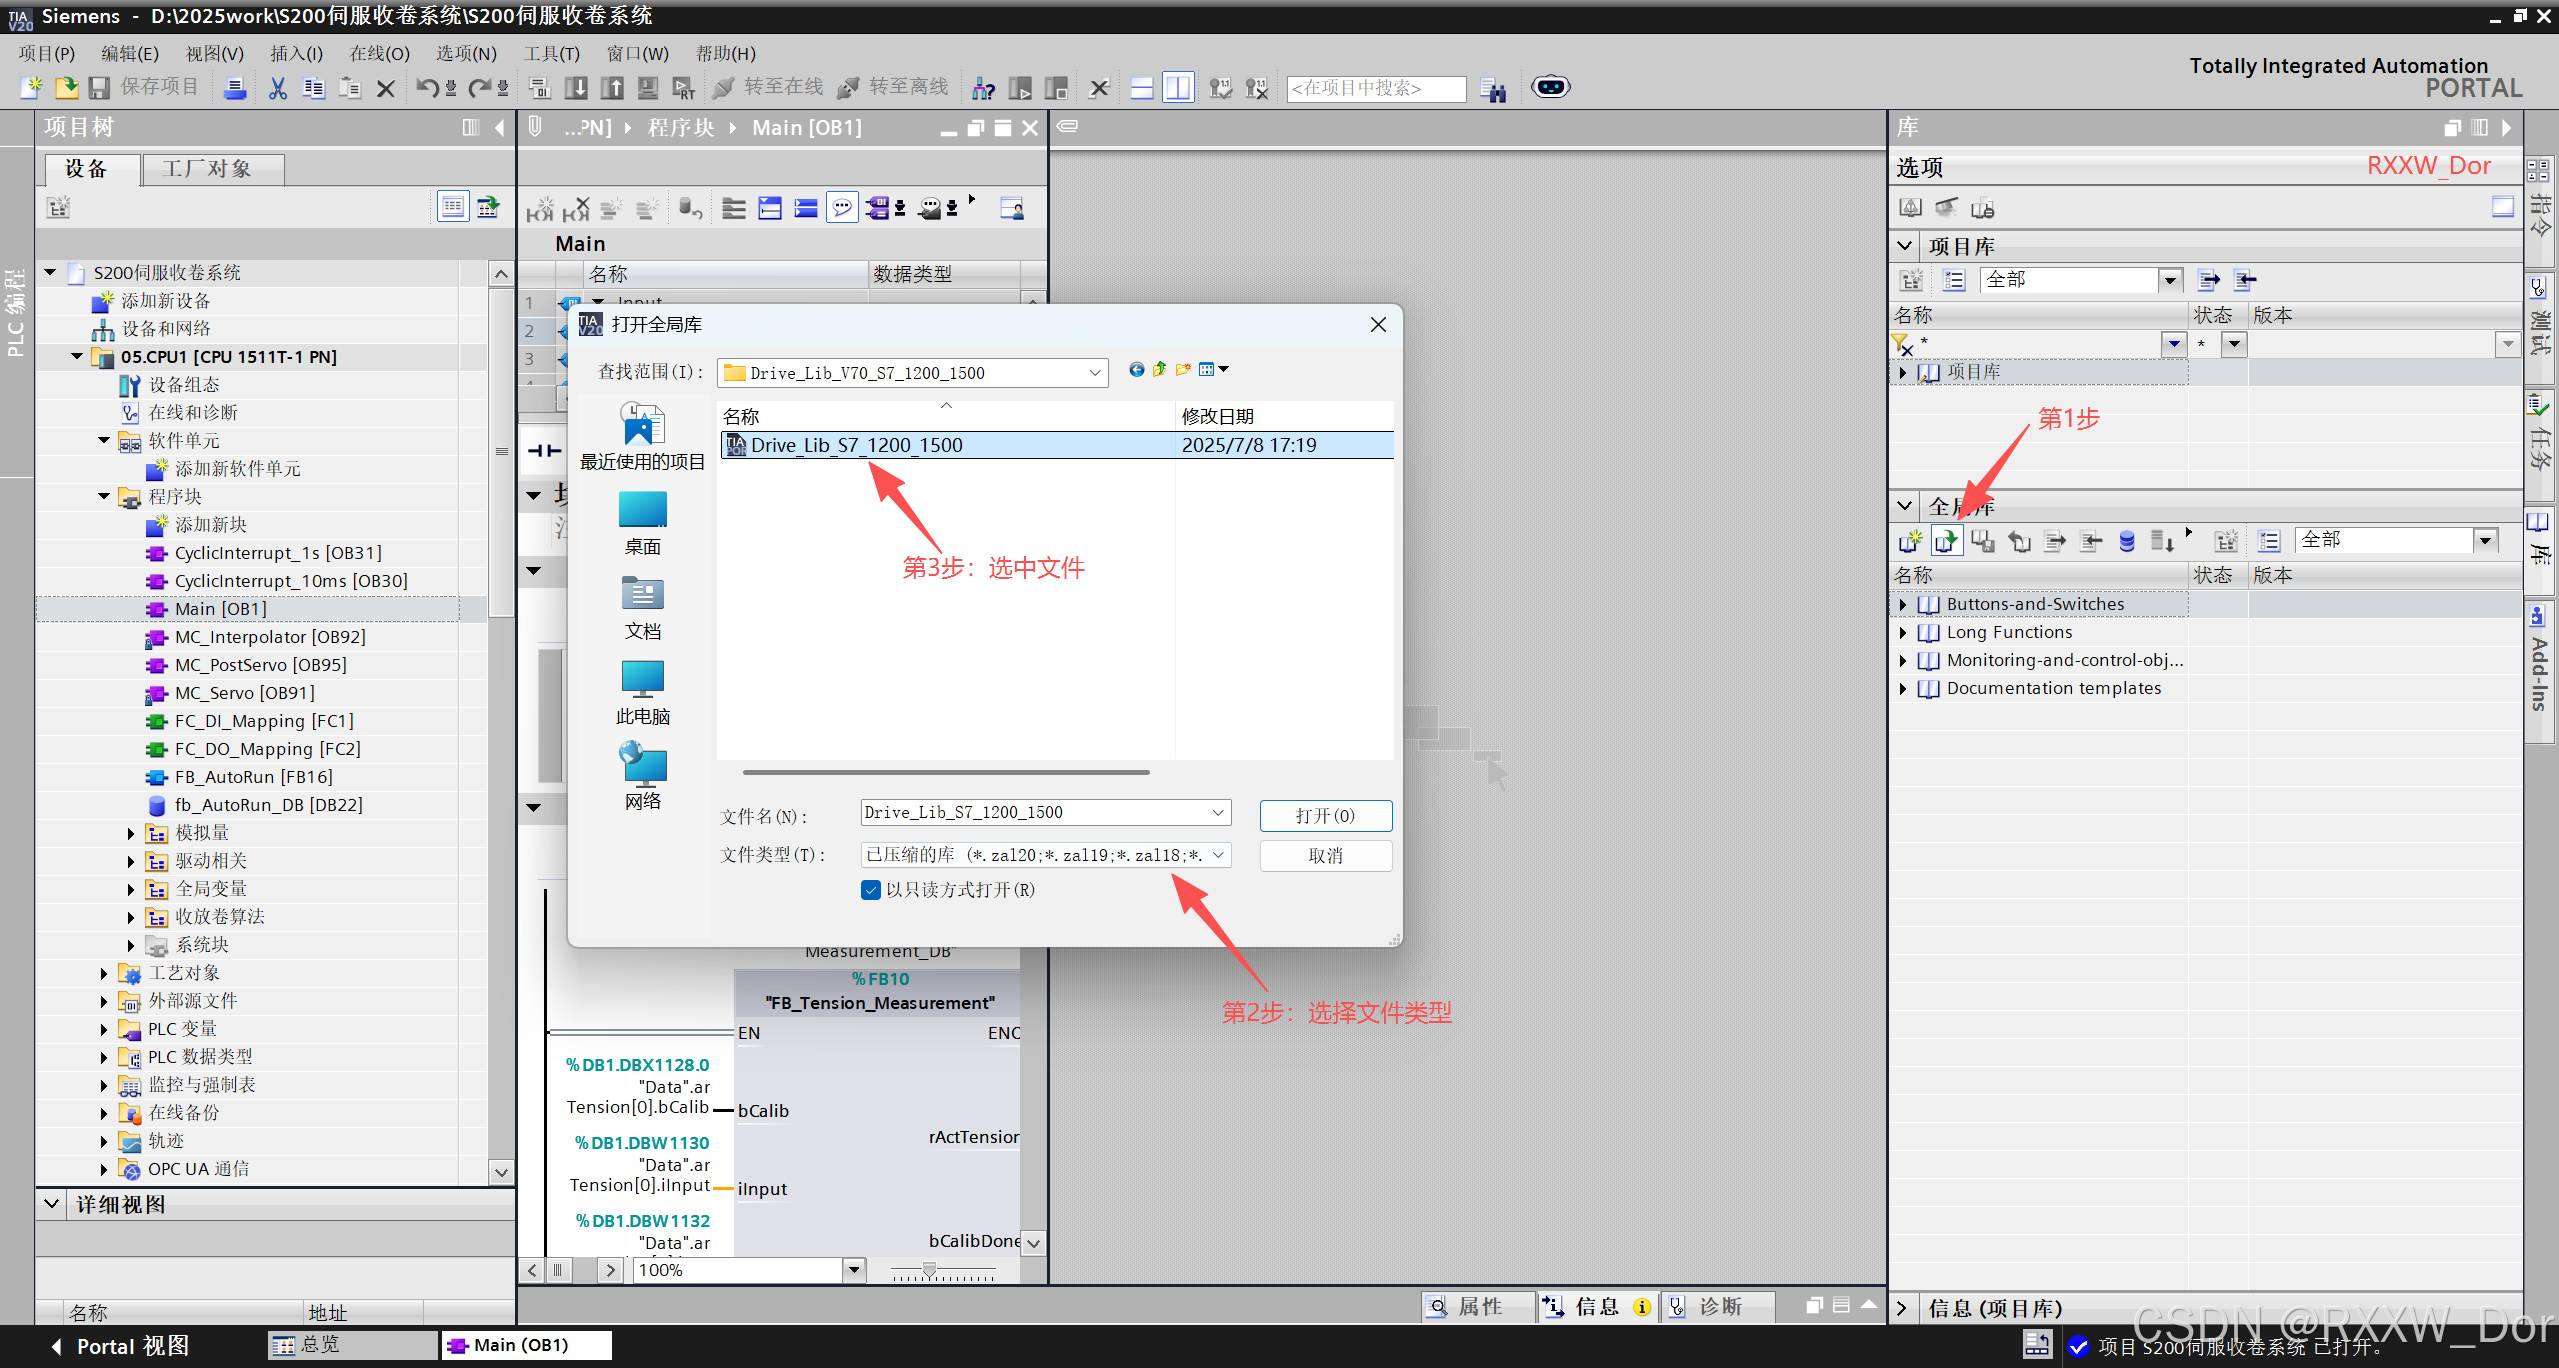Click the Save project toolbar icon
This screenshot has height=1368, width=2559.
pos(99,88)
